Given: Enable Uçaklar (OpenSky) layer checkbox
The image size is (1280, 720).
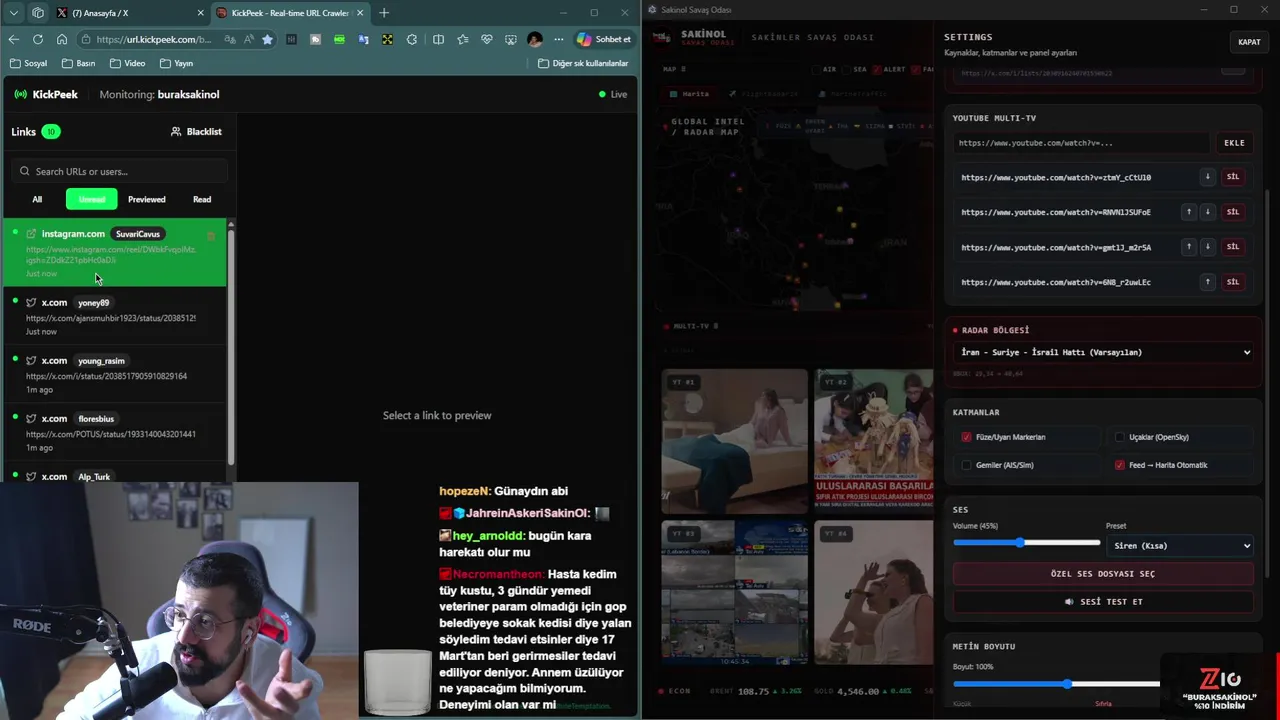Looking at the screenshot, I should tap(1120, 437).
